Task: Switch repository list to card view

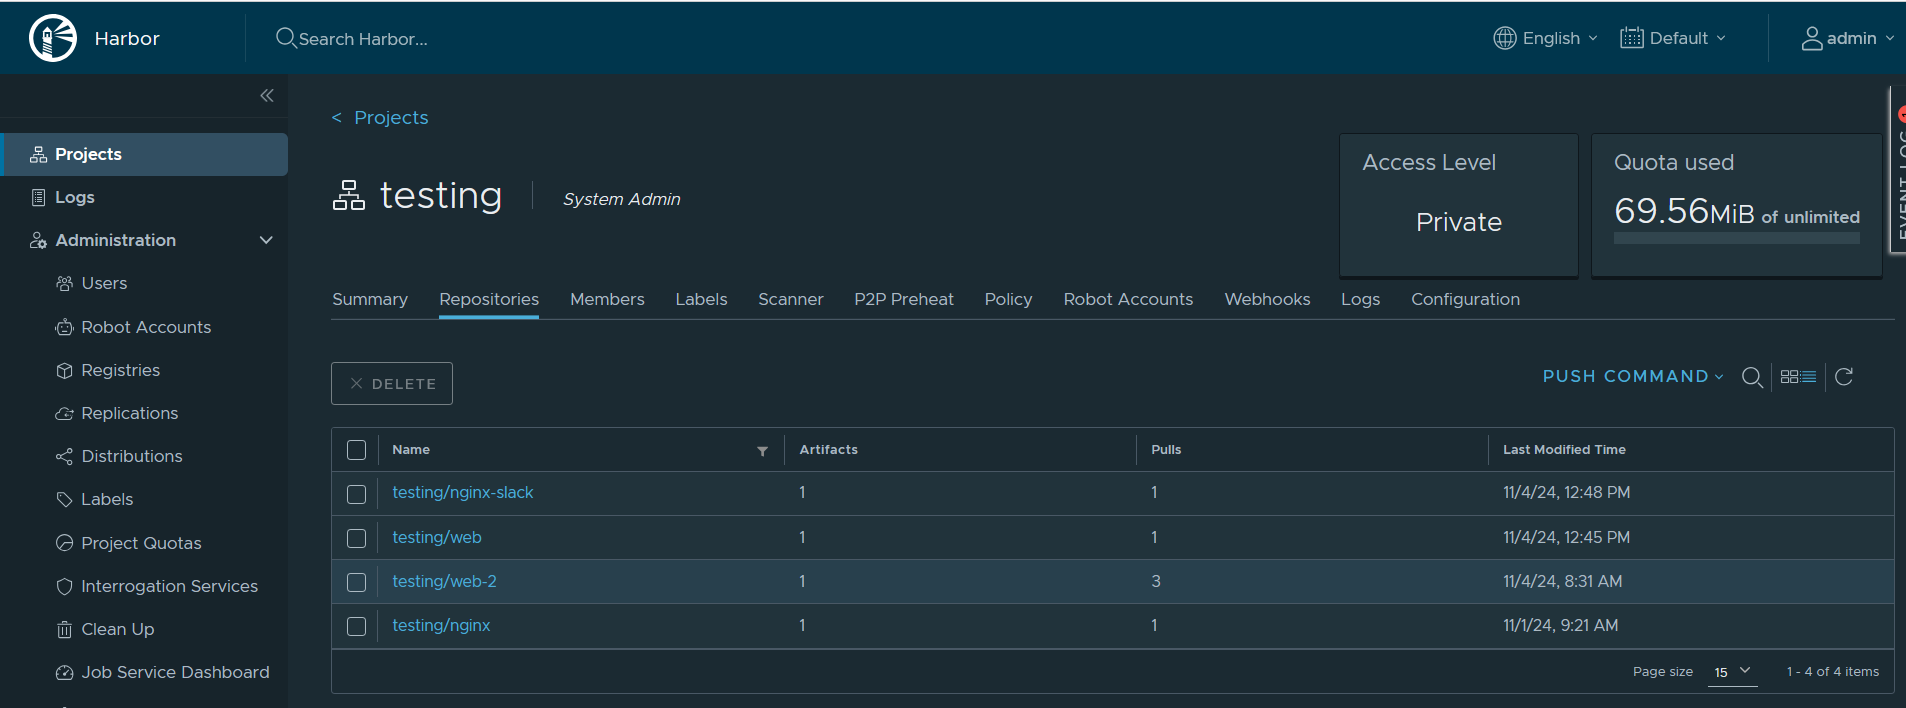Action: coord(1789,377)
